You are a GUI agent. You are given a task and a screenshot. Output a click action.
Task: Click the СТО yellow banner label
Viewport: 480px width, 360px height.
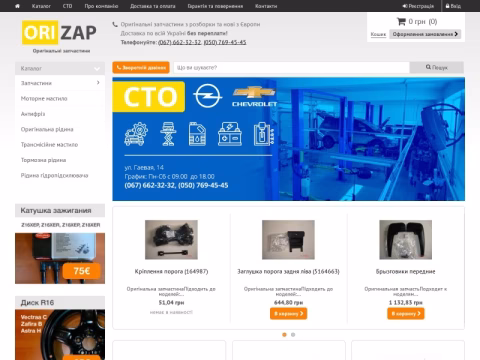pyautogui.click(x=149, y=97)
